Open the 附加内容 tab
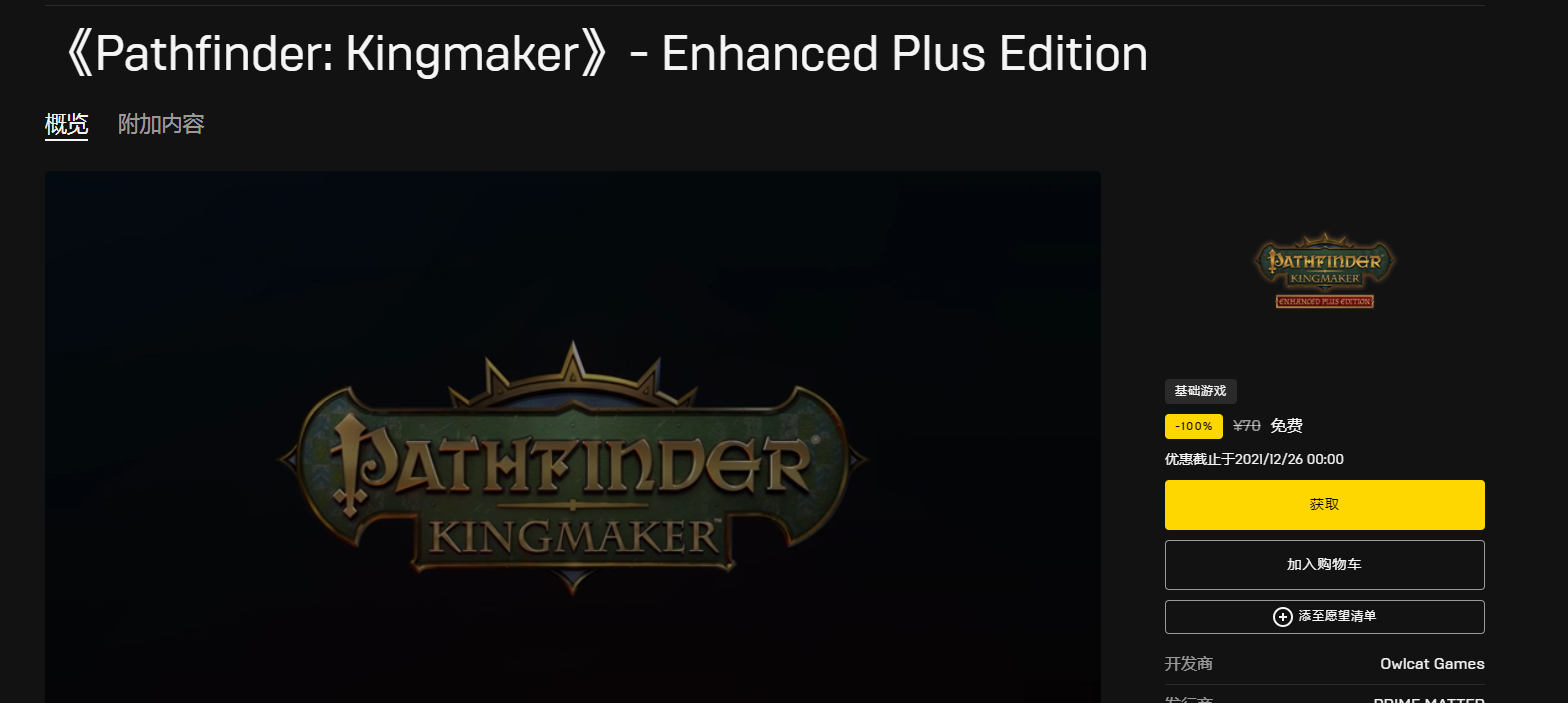Screen dimensions: 1568x703 click(161, 125)
